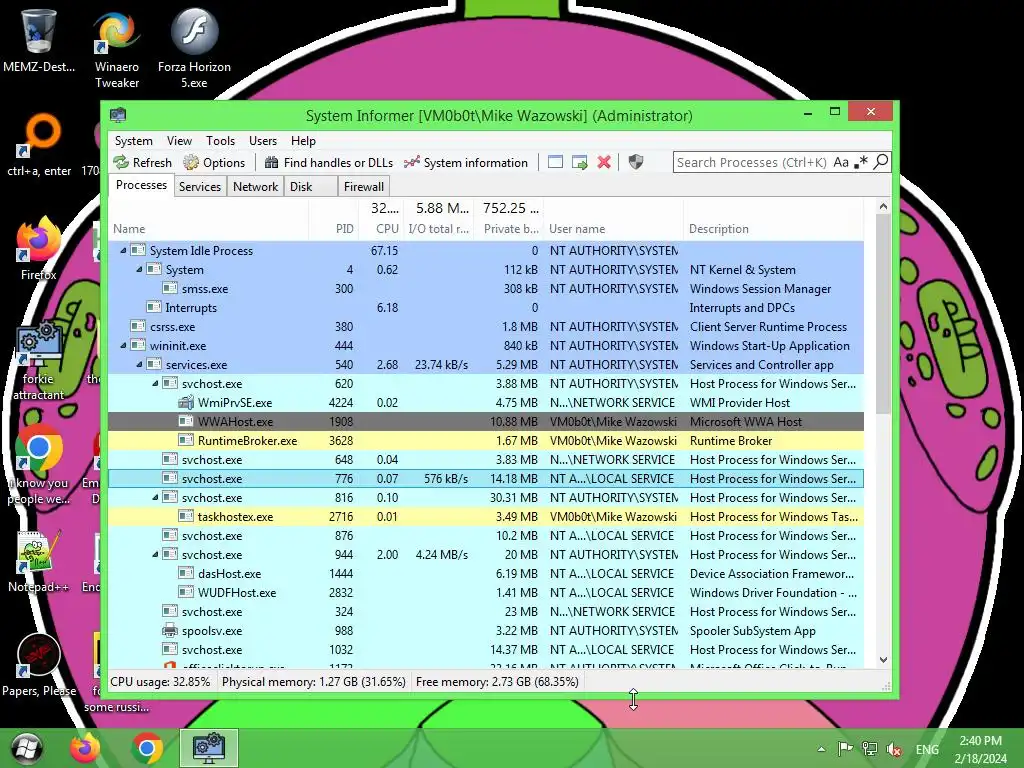1024x768 pixels.
Task: Click the find window and thread icon
Action: [579, 163]
